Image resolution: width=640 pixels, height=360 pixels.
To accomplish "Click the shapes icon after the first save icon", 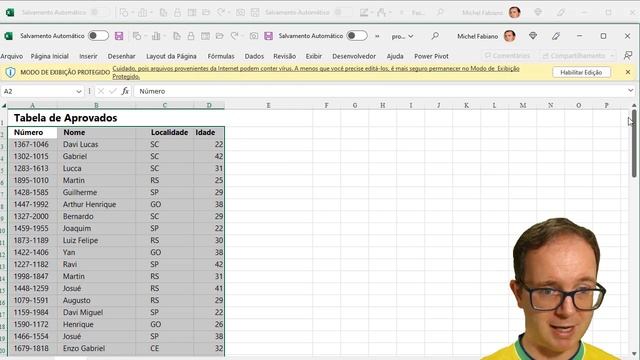I will pyautogui.click(x=137, y=36).
